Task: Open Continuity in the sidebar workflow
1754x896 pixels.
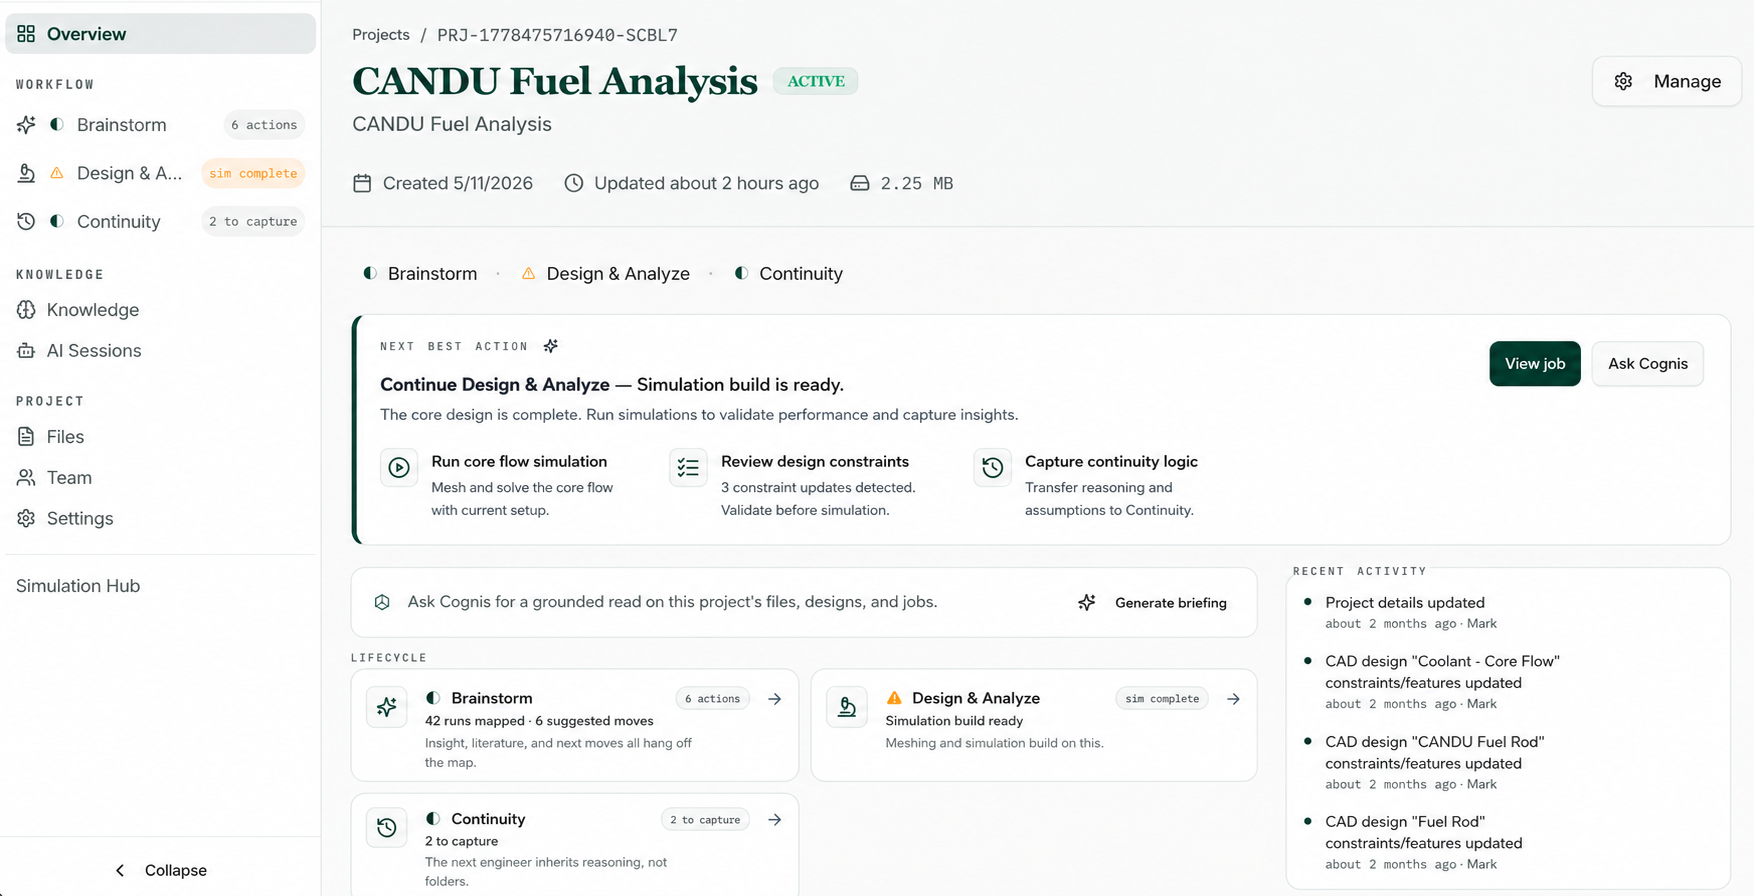Action: click(x=160, y=221)
